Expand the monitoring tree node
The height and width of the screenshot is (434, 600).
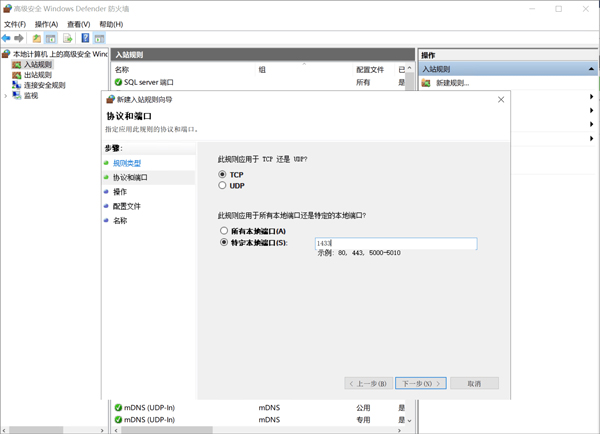[6, 96]
